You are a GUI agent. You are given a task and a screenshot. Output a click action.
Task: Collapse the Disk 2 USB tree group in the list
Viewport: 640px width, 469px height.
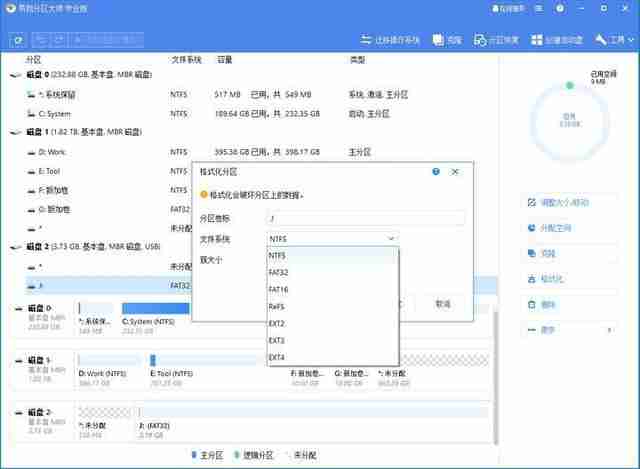(16, 247)
